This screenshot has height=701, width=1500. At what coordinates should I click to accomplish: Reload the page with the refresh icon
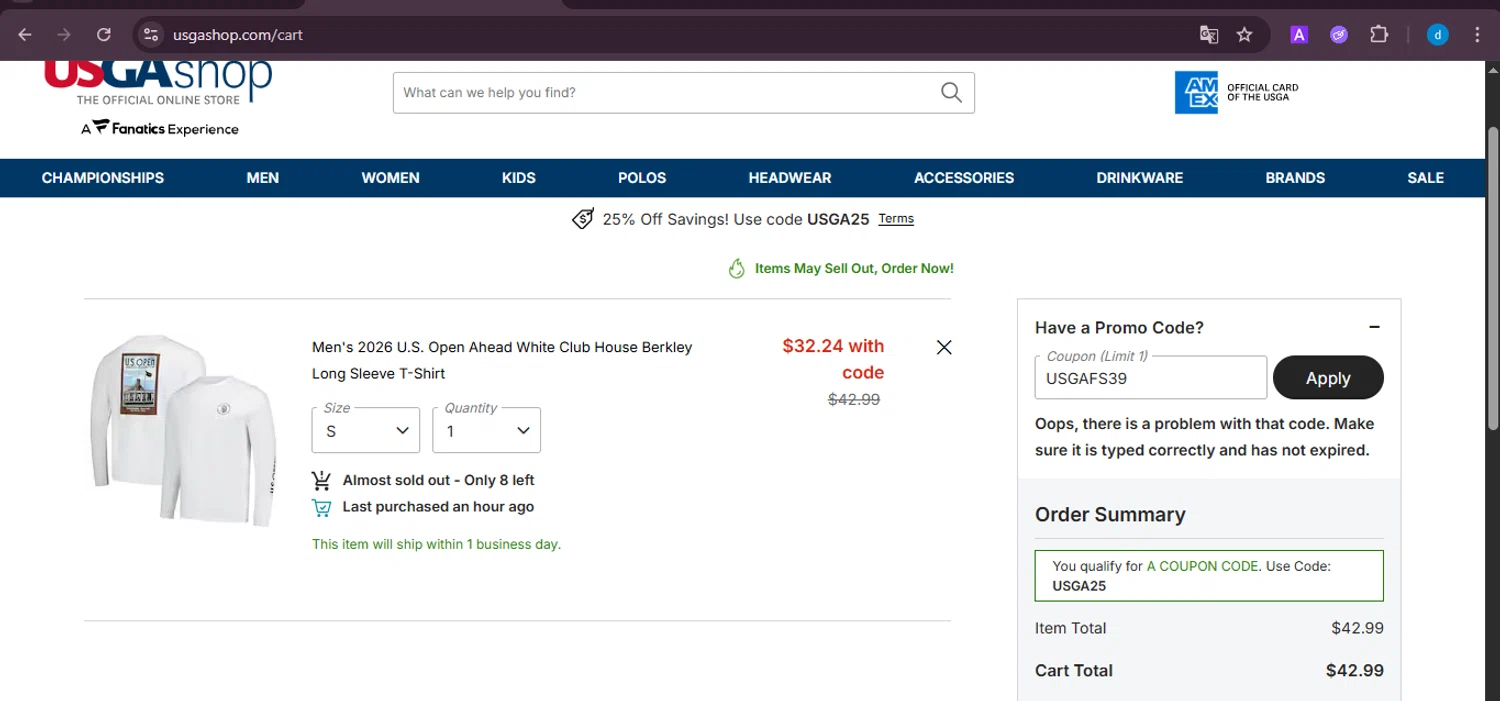point(104,35)
